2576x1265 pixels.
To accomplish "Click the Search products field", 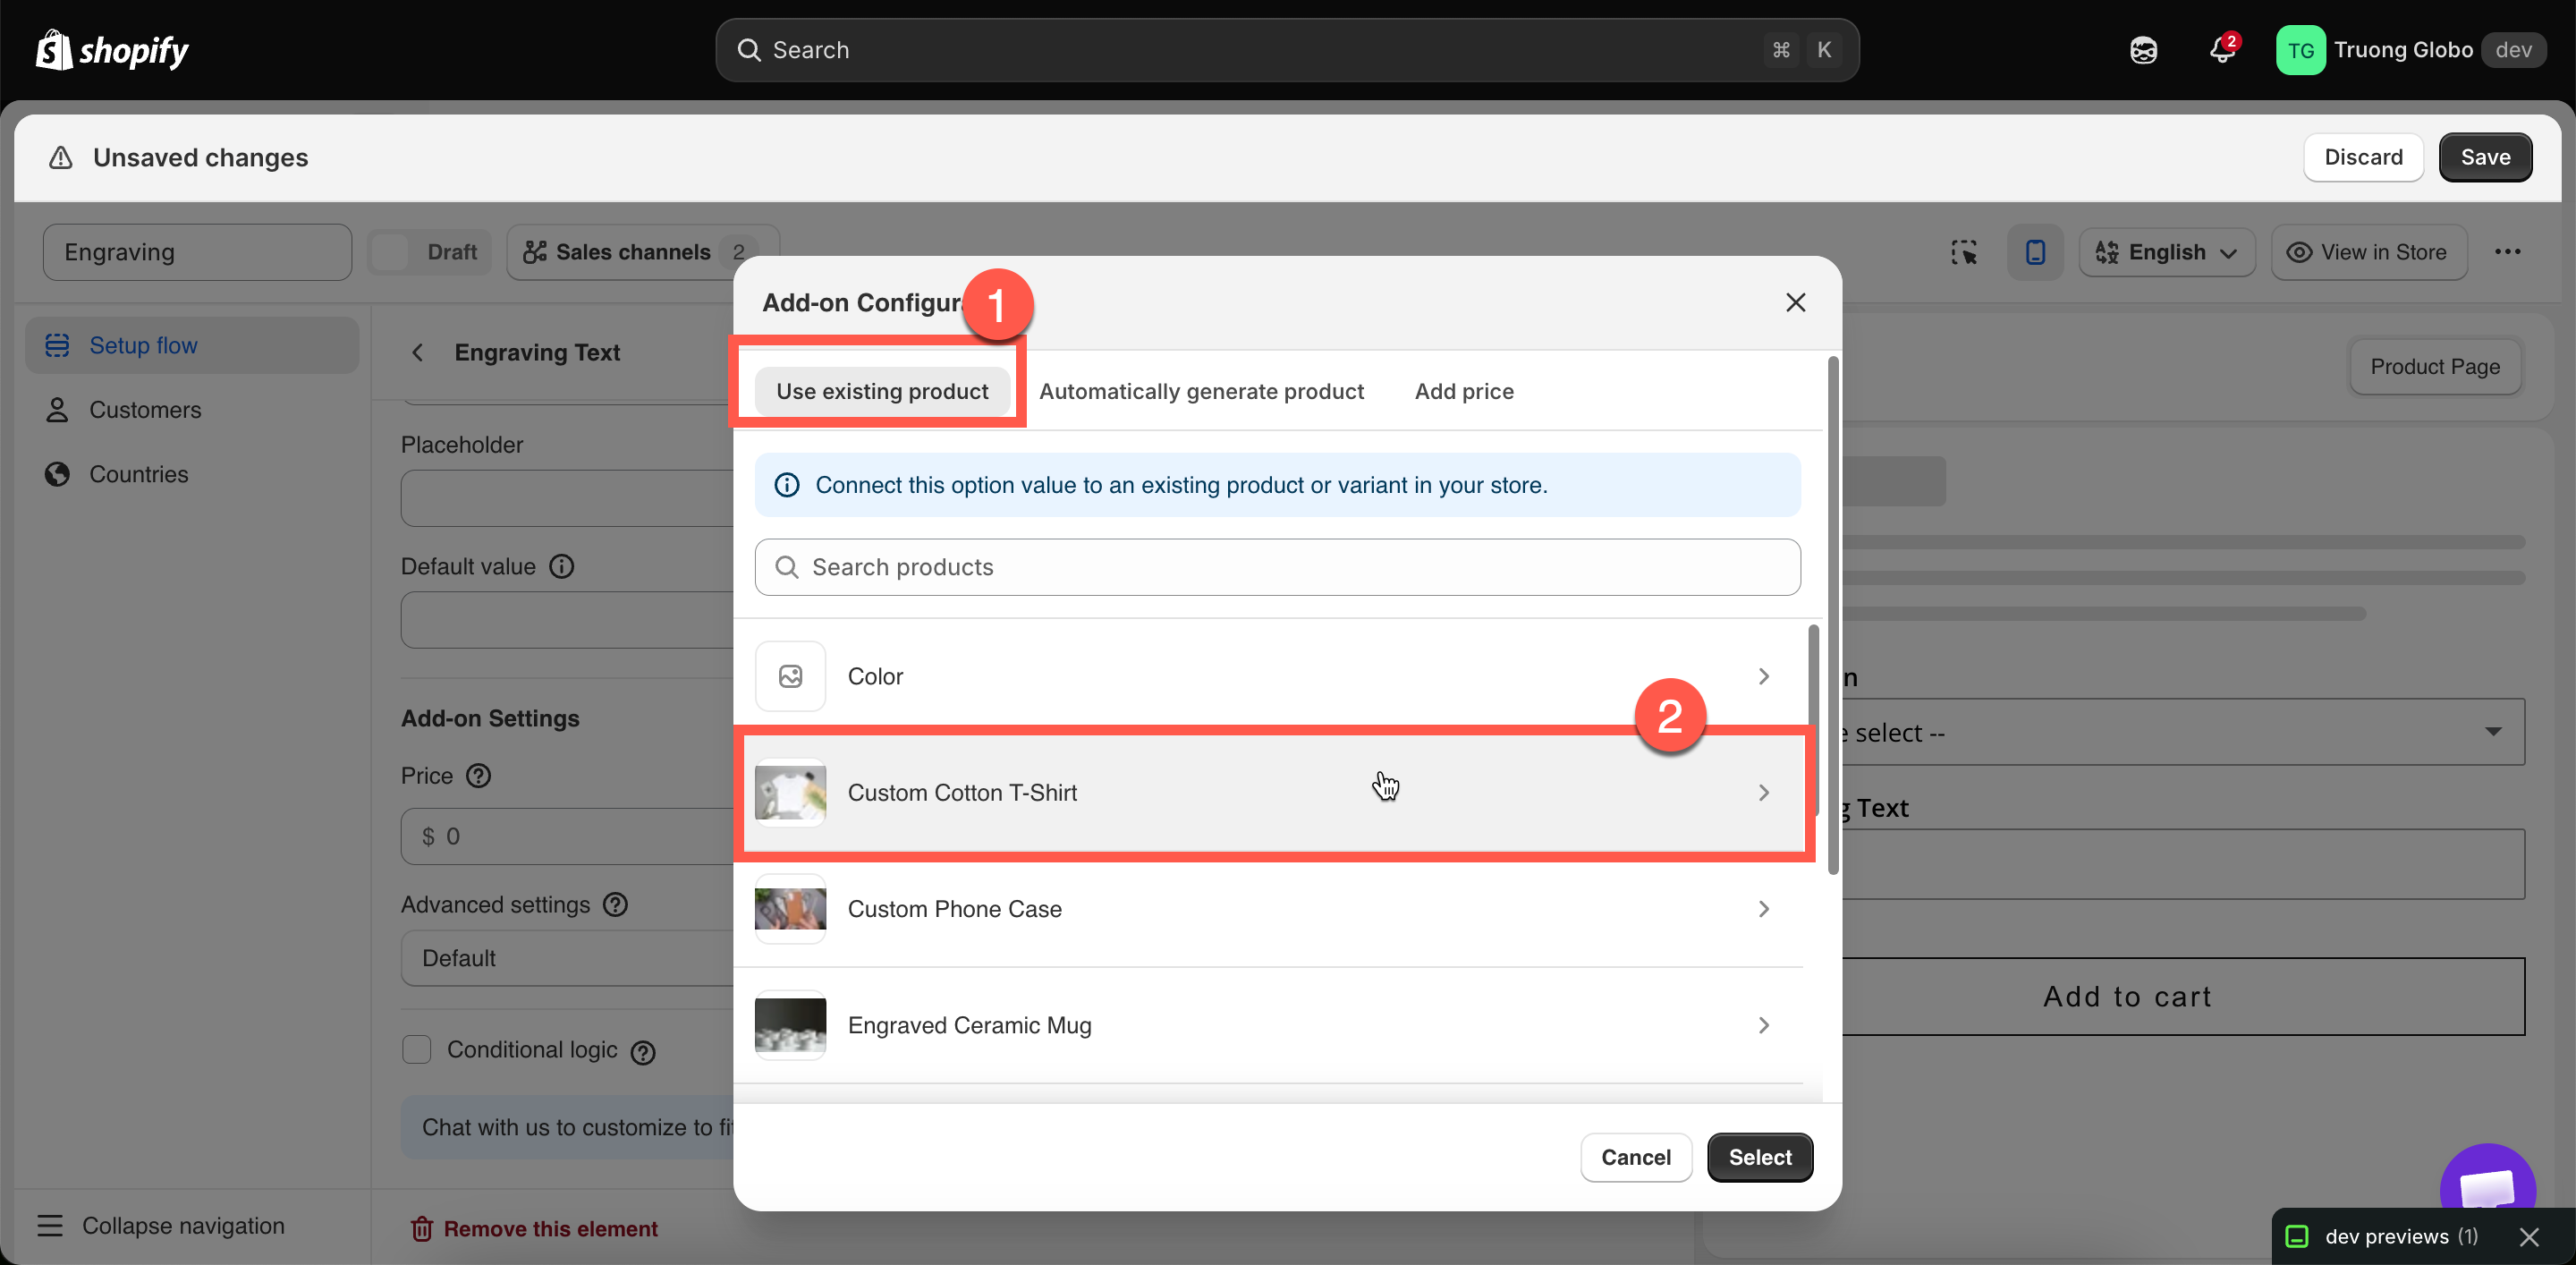I will coord(1276,567).
